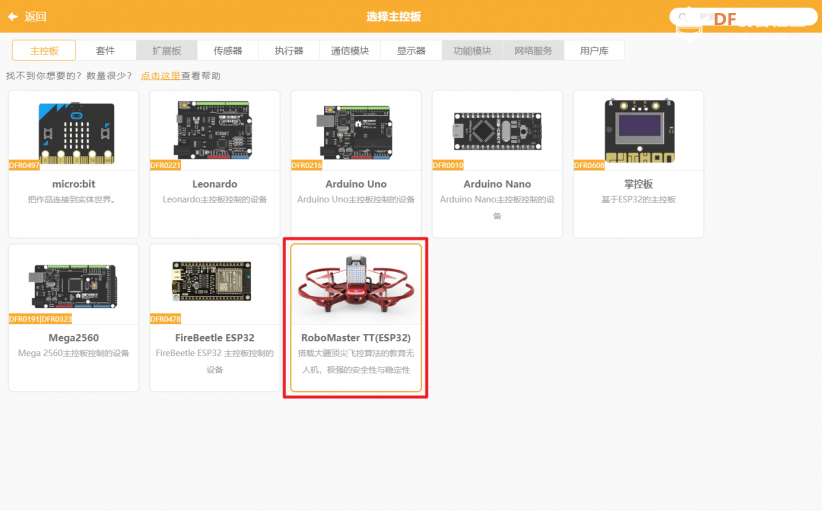822x511 pixels.
Task: Click the DFR0010 product code label
Action: pos(448,165)
